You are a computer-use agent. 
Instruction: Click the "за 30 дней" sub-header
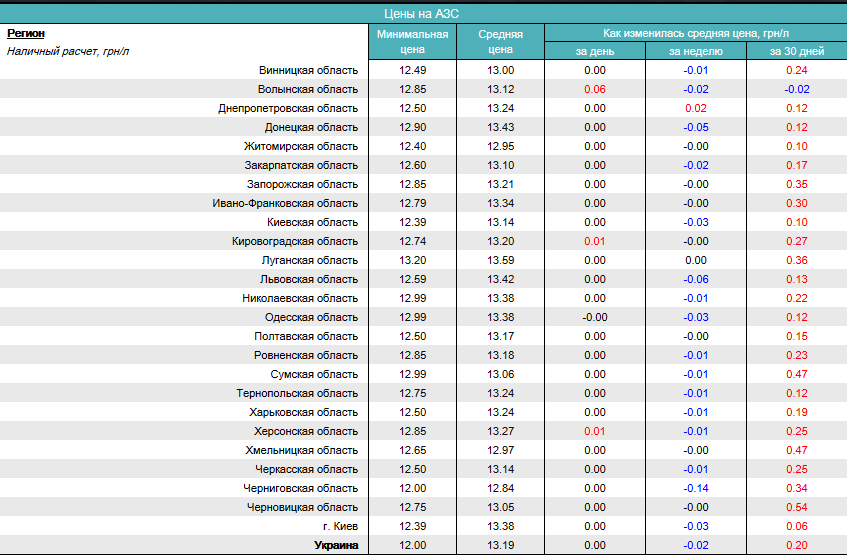pyautogui.click(x=796, y=51)
